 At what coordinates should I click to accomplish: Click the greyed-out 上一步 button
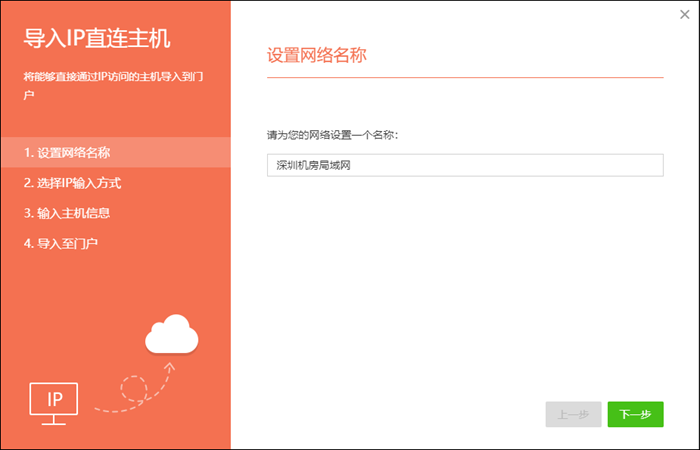[x=573, y=414]
